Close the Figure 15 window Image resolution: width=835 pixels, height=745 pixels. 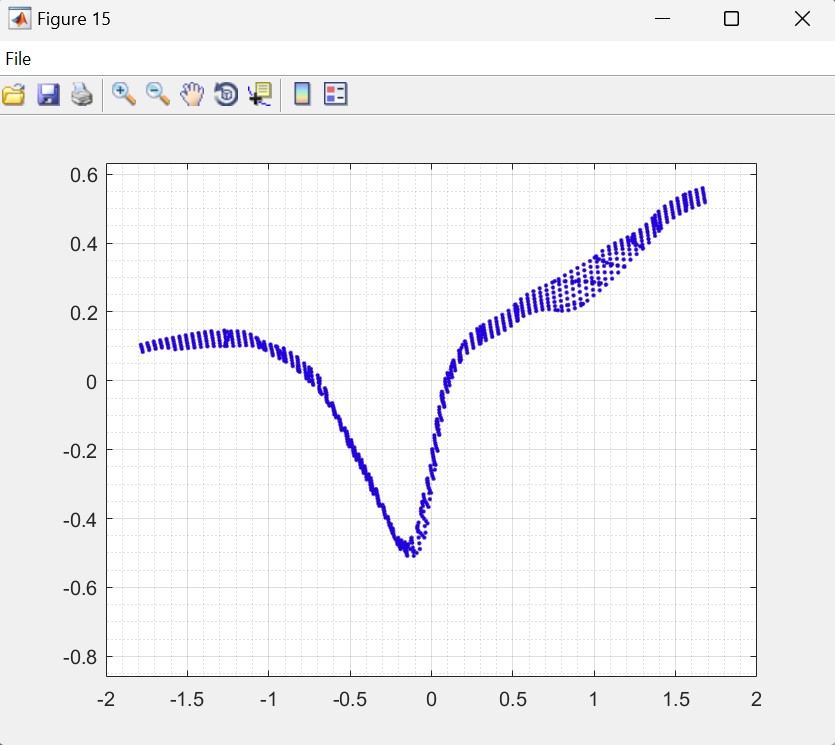coord(802,19)
